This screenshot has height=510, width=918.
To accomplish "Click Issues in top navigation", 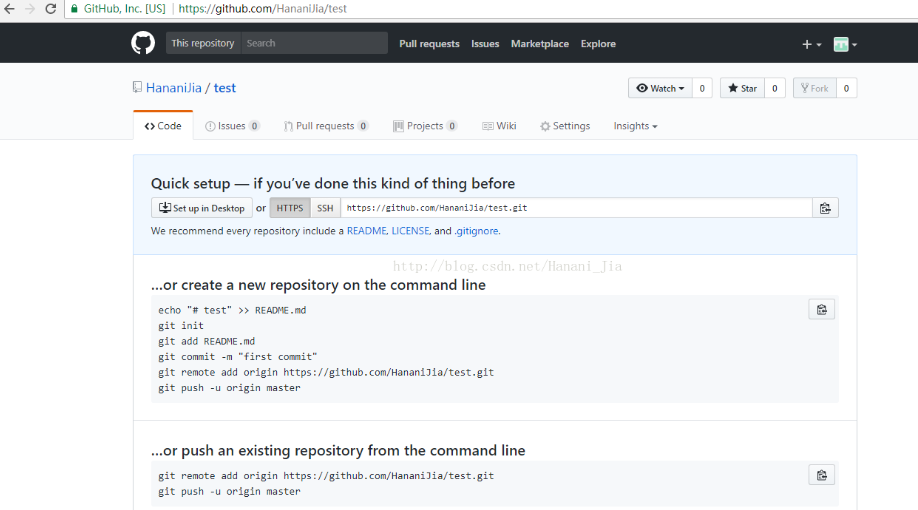I will [485, 44].
